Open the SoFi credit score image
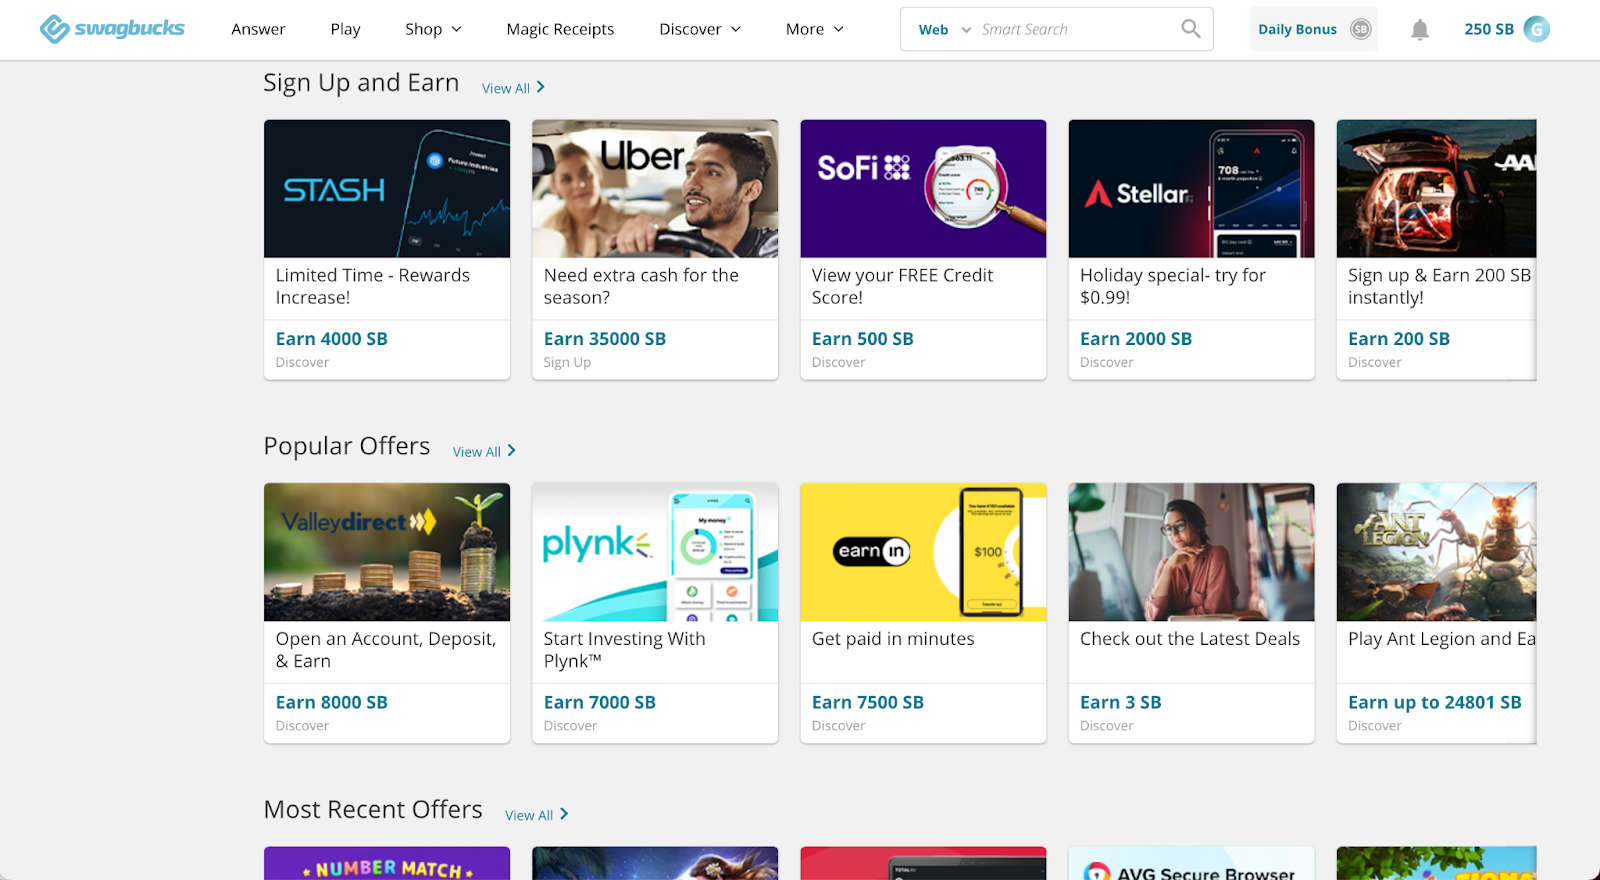 point(923,189)
